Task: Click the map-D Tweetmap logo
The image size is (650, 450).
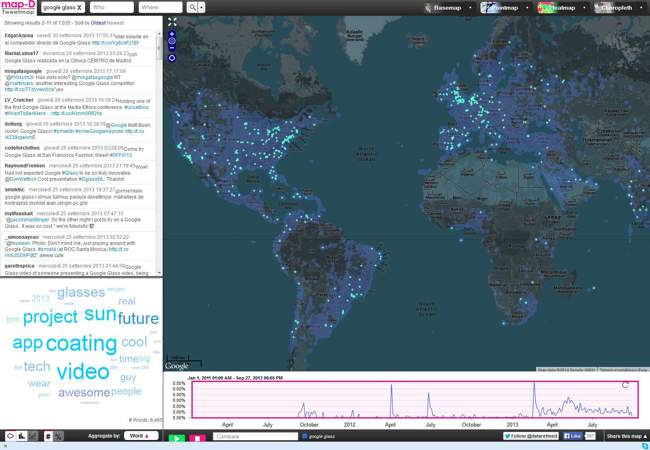Action: [18, 7]
